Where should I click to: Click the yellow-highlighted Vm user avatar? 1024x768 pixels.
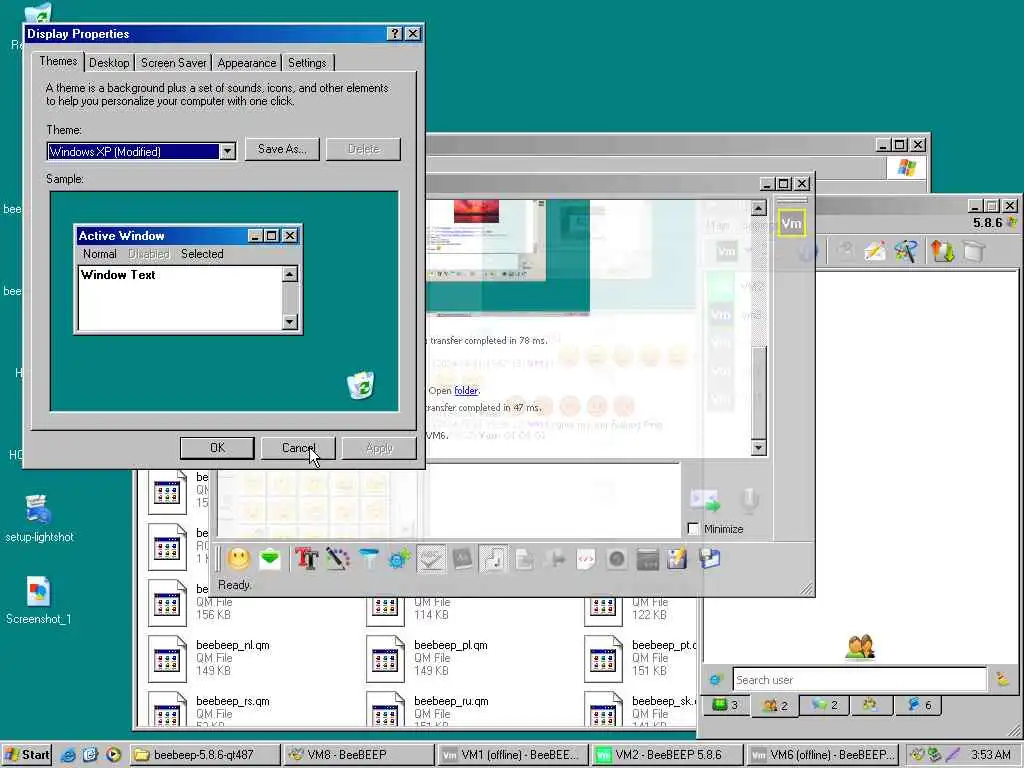pyautogui.click(x=791, y=223)
